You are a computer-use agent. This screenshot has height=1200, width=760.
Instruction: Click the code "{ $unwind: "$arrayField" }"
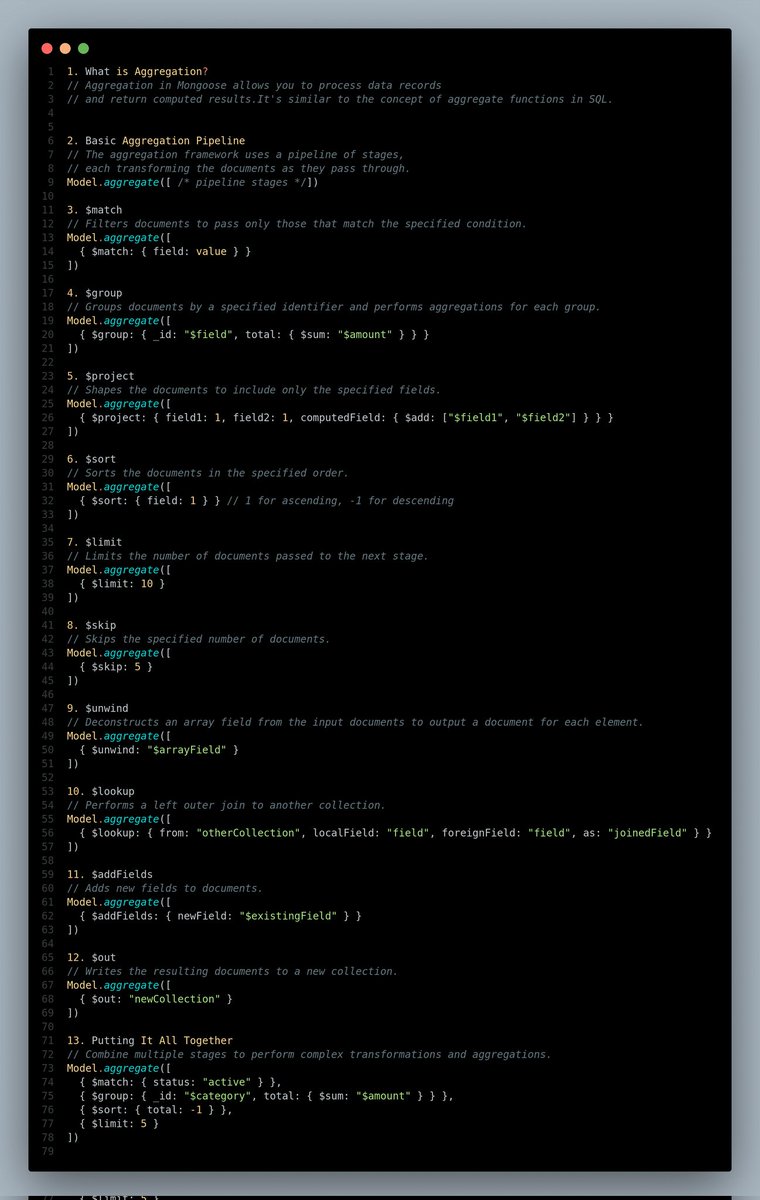[x=159, y=749]
